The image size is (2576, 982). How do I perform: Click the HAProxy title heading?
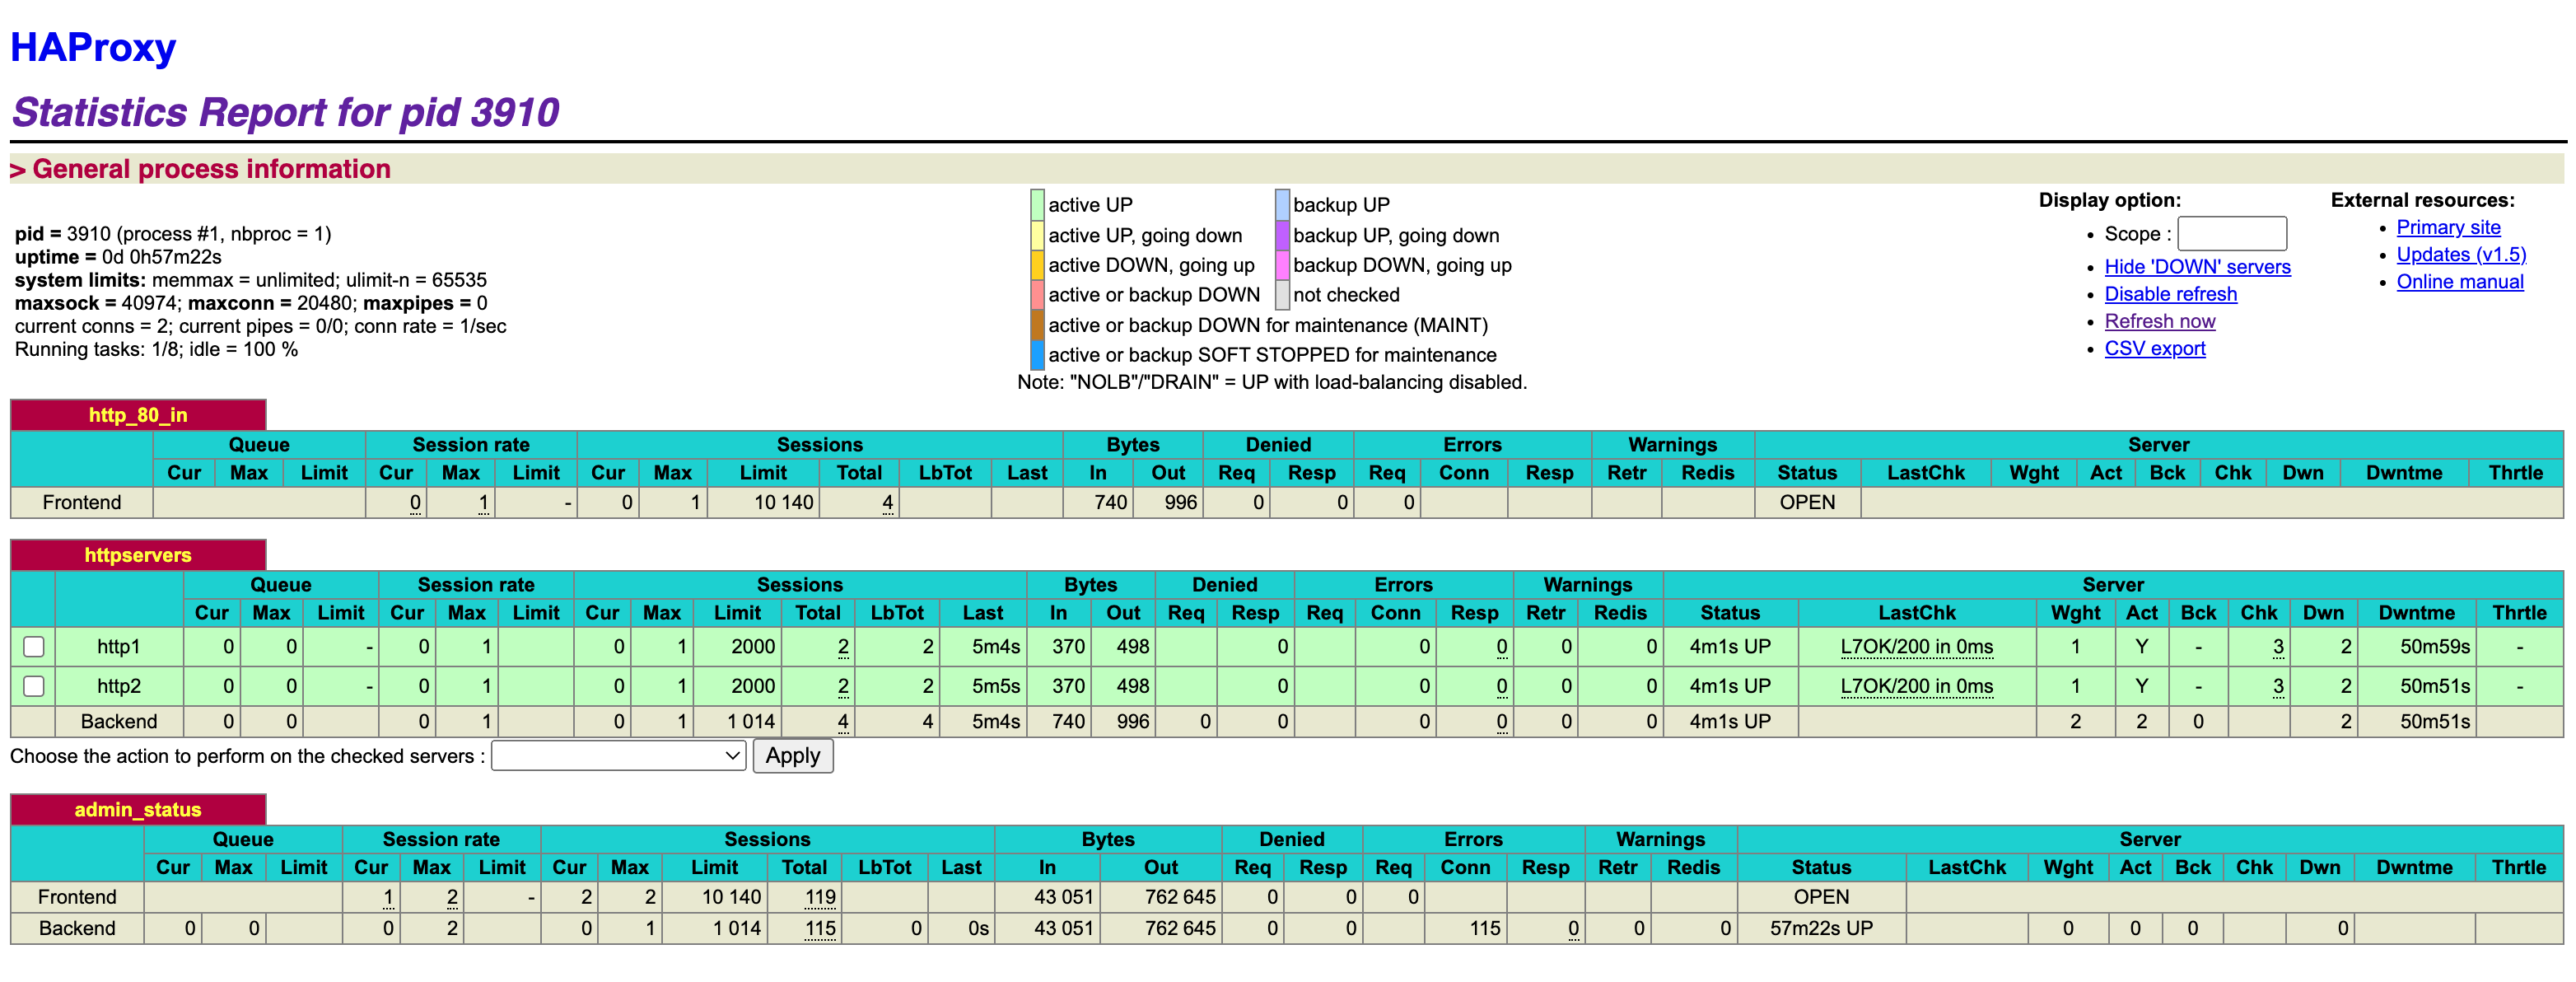click(x=93, y=47)
